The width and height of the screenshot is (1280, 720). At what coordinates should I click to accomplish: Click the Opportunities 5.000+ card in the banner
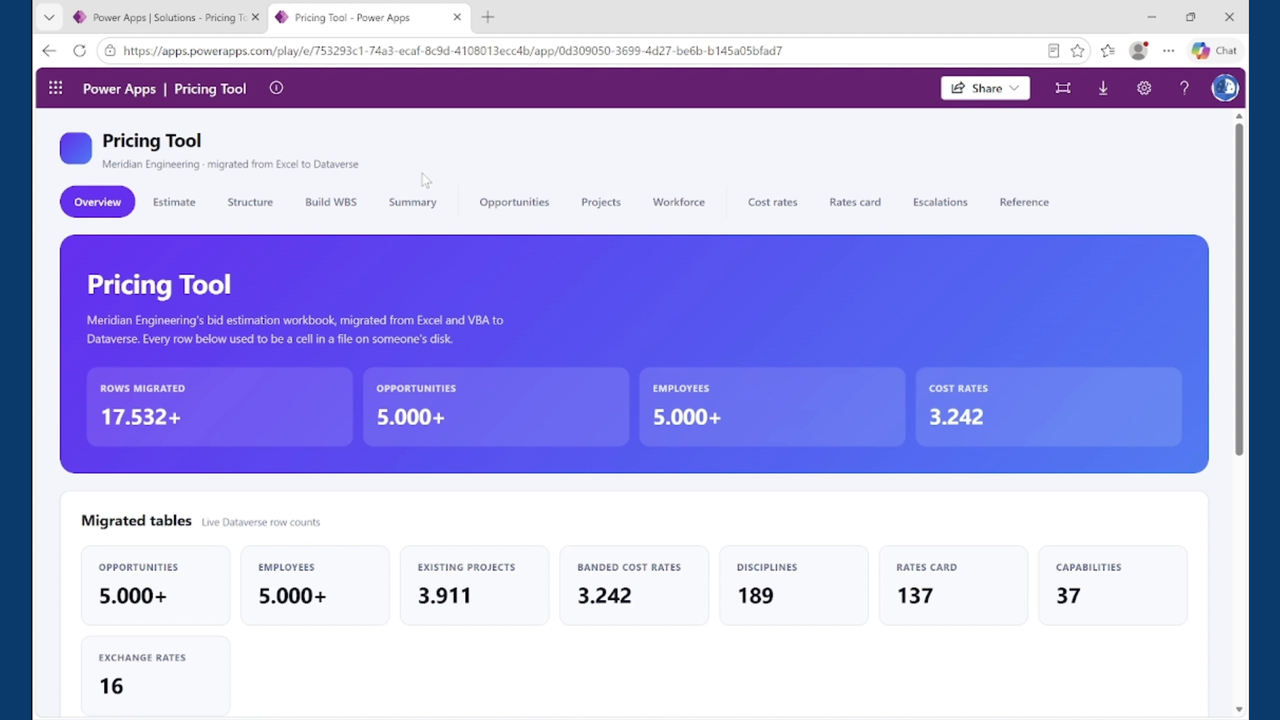496,406
